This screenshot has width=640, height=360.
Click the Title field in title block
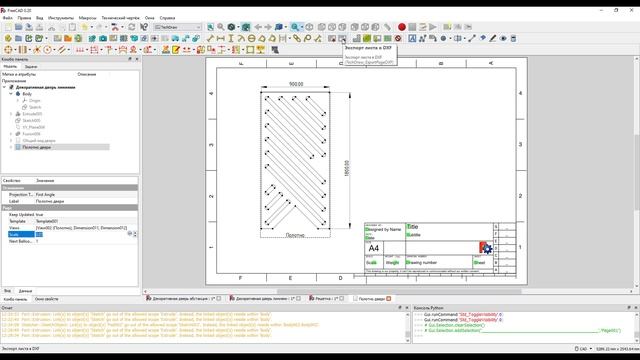point(412,227)
